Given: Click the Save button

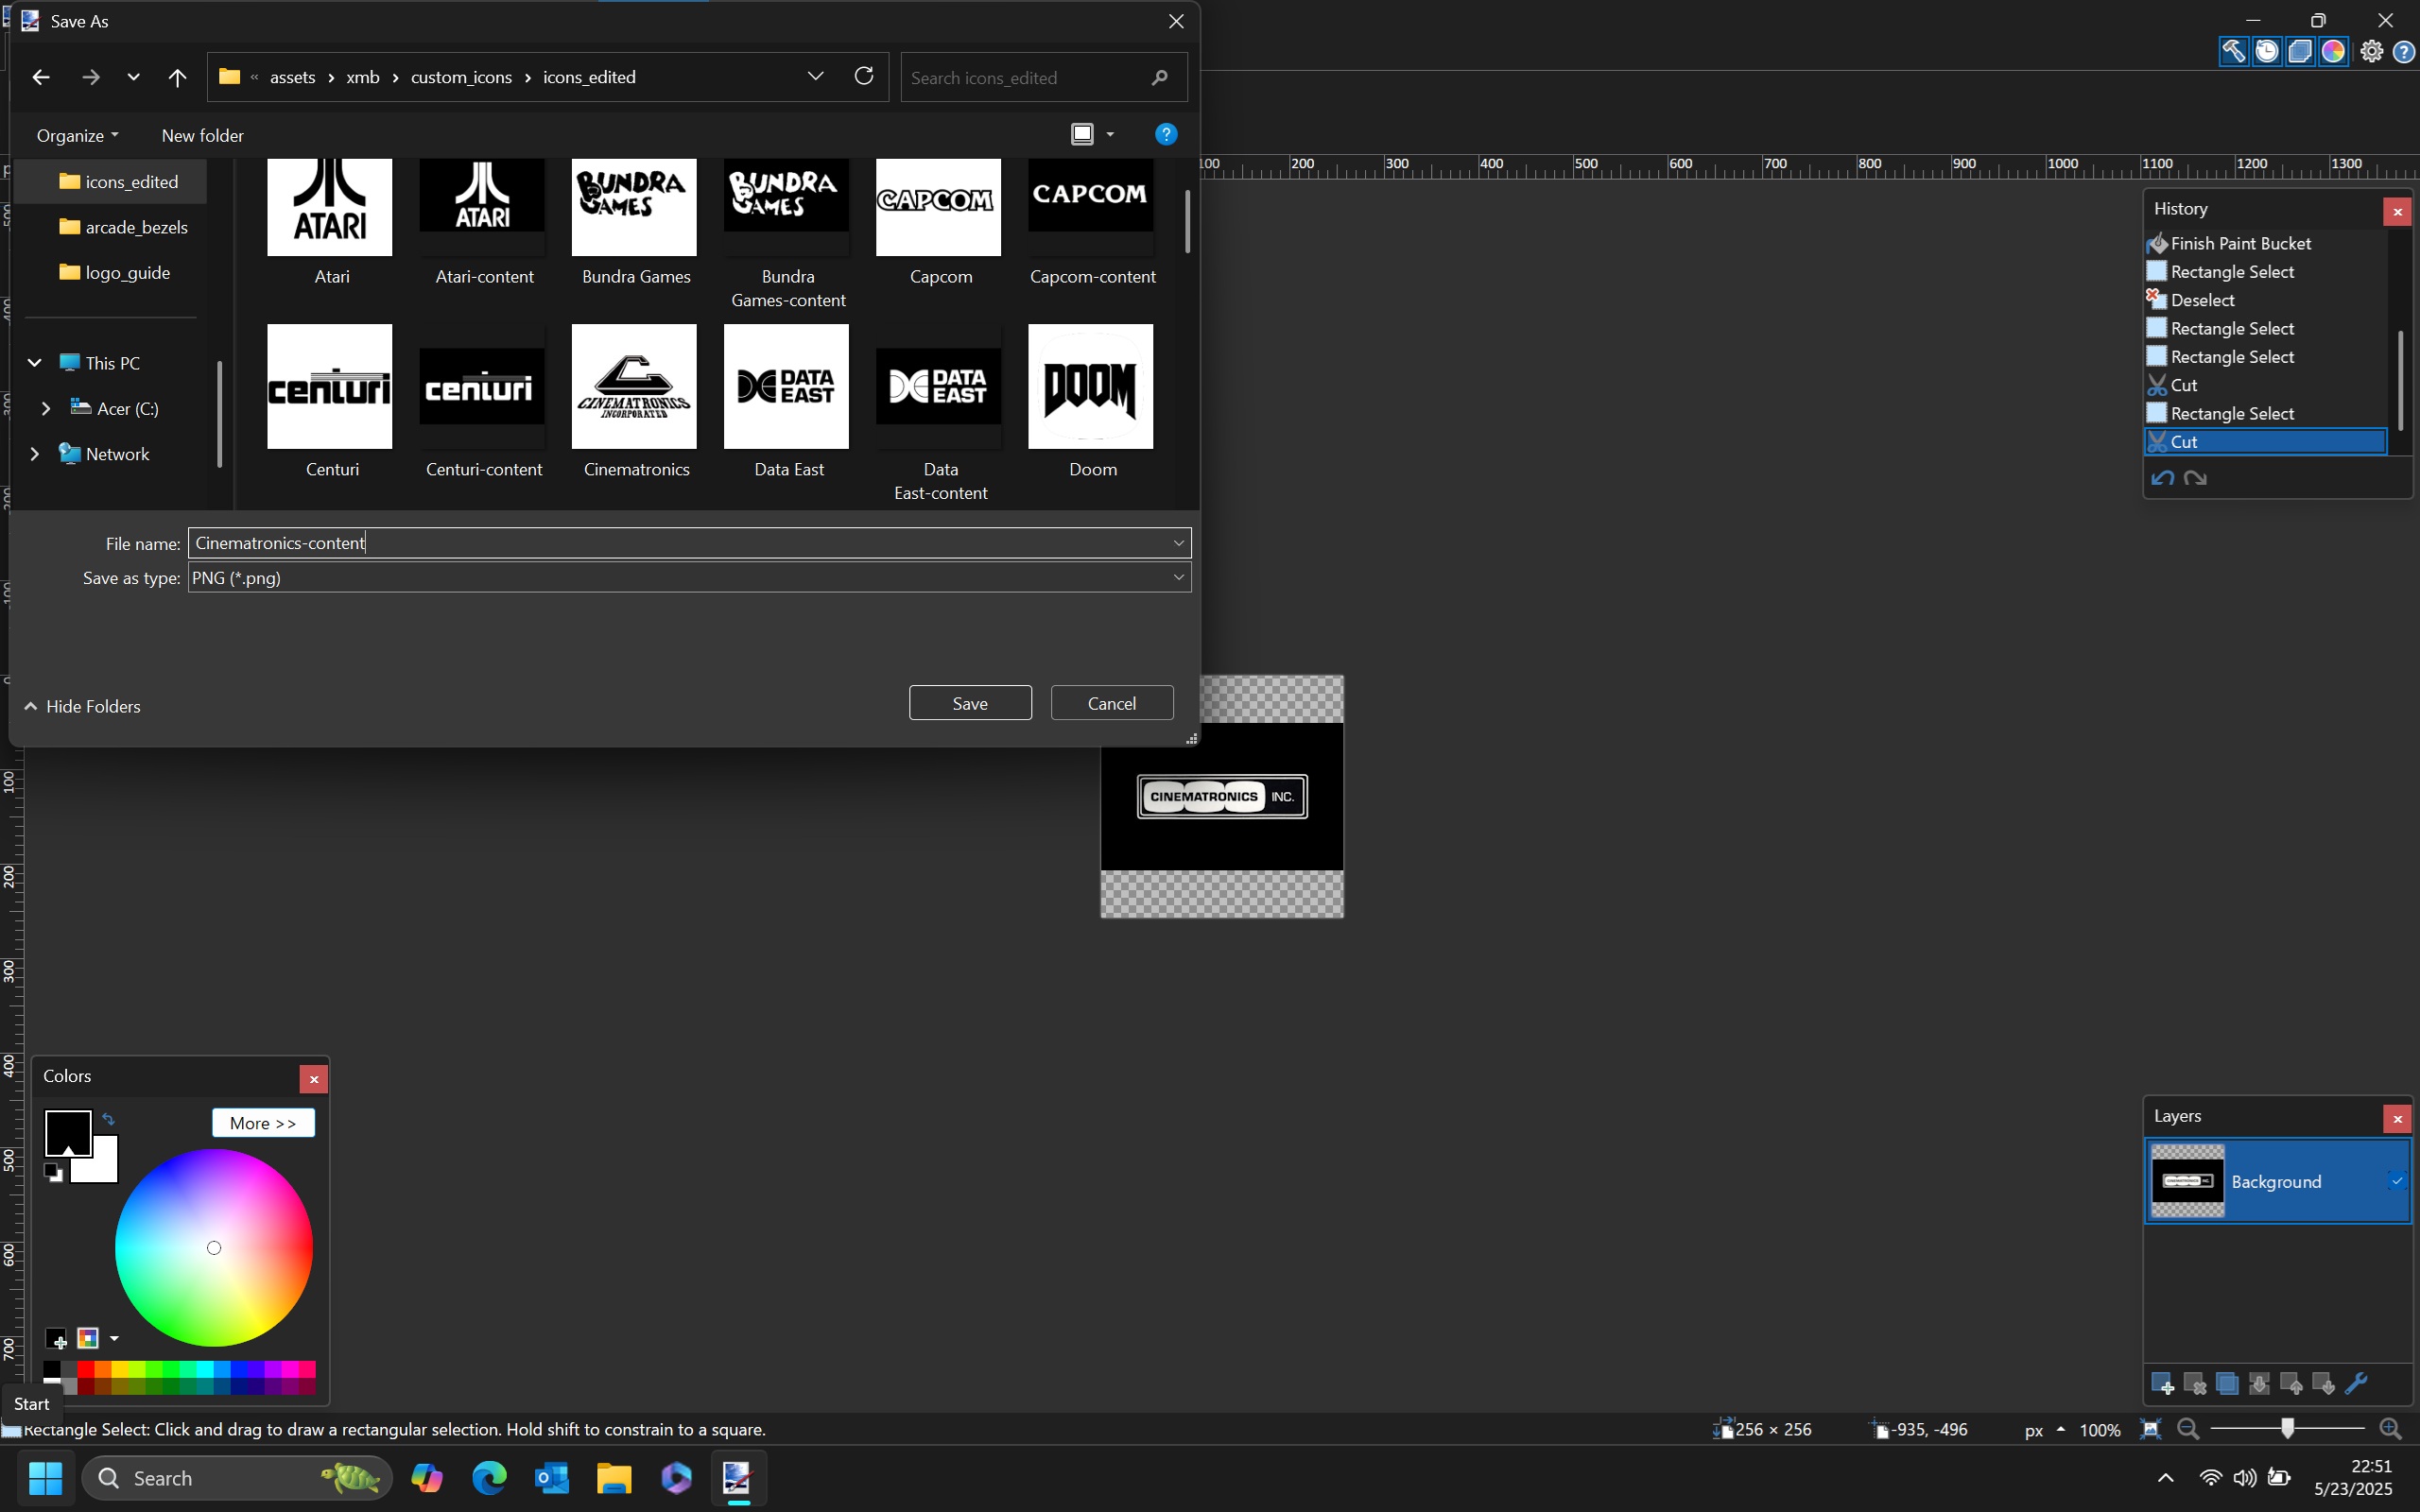Looking at the screenshot, I should pyautogui.click(x=969, y=703).
